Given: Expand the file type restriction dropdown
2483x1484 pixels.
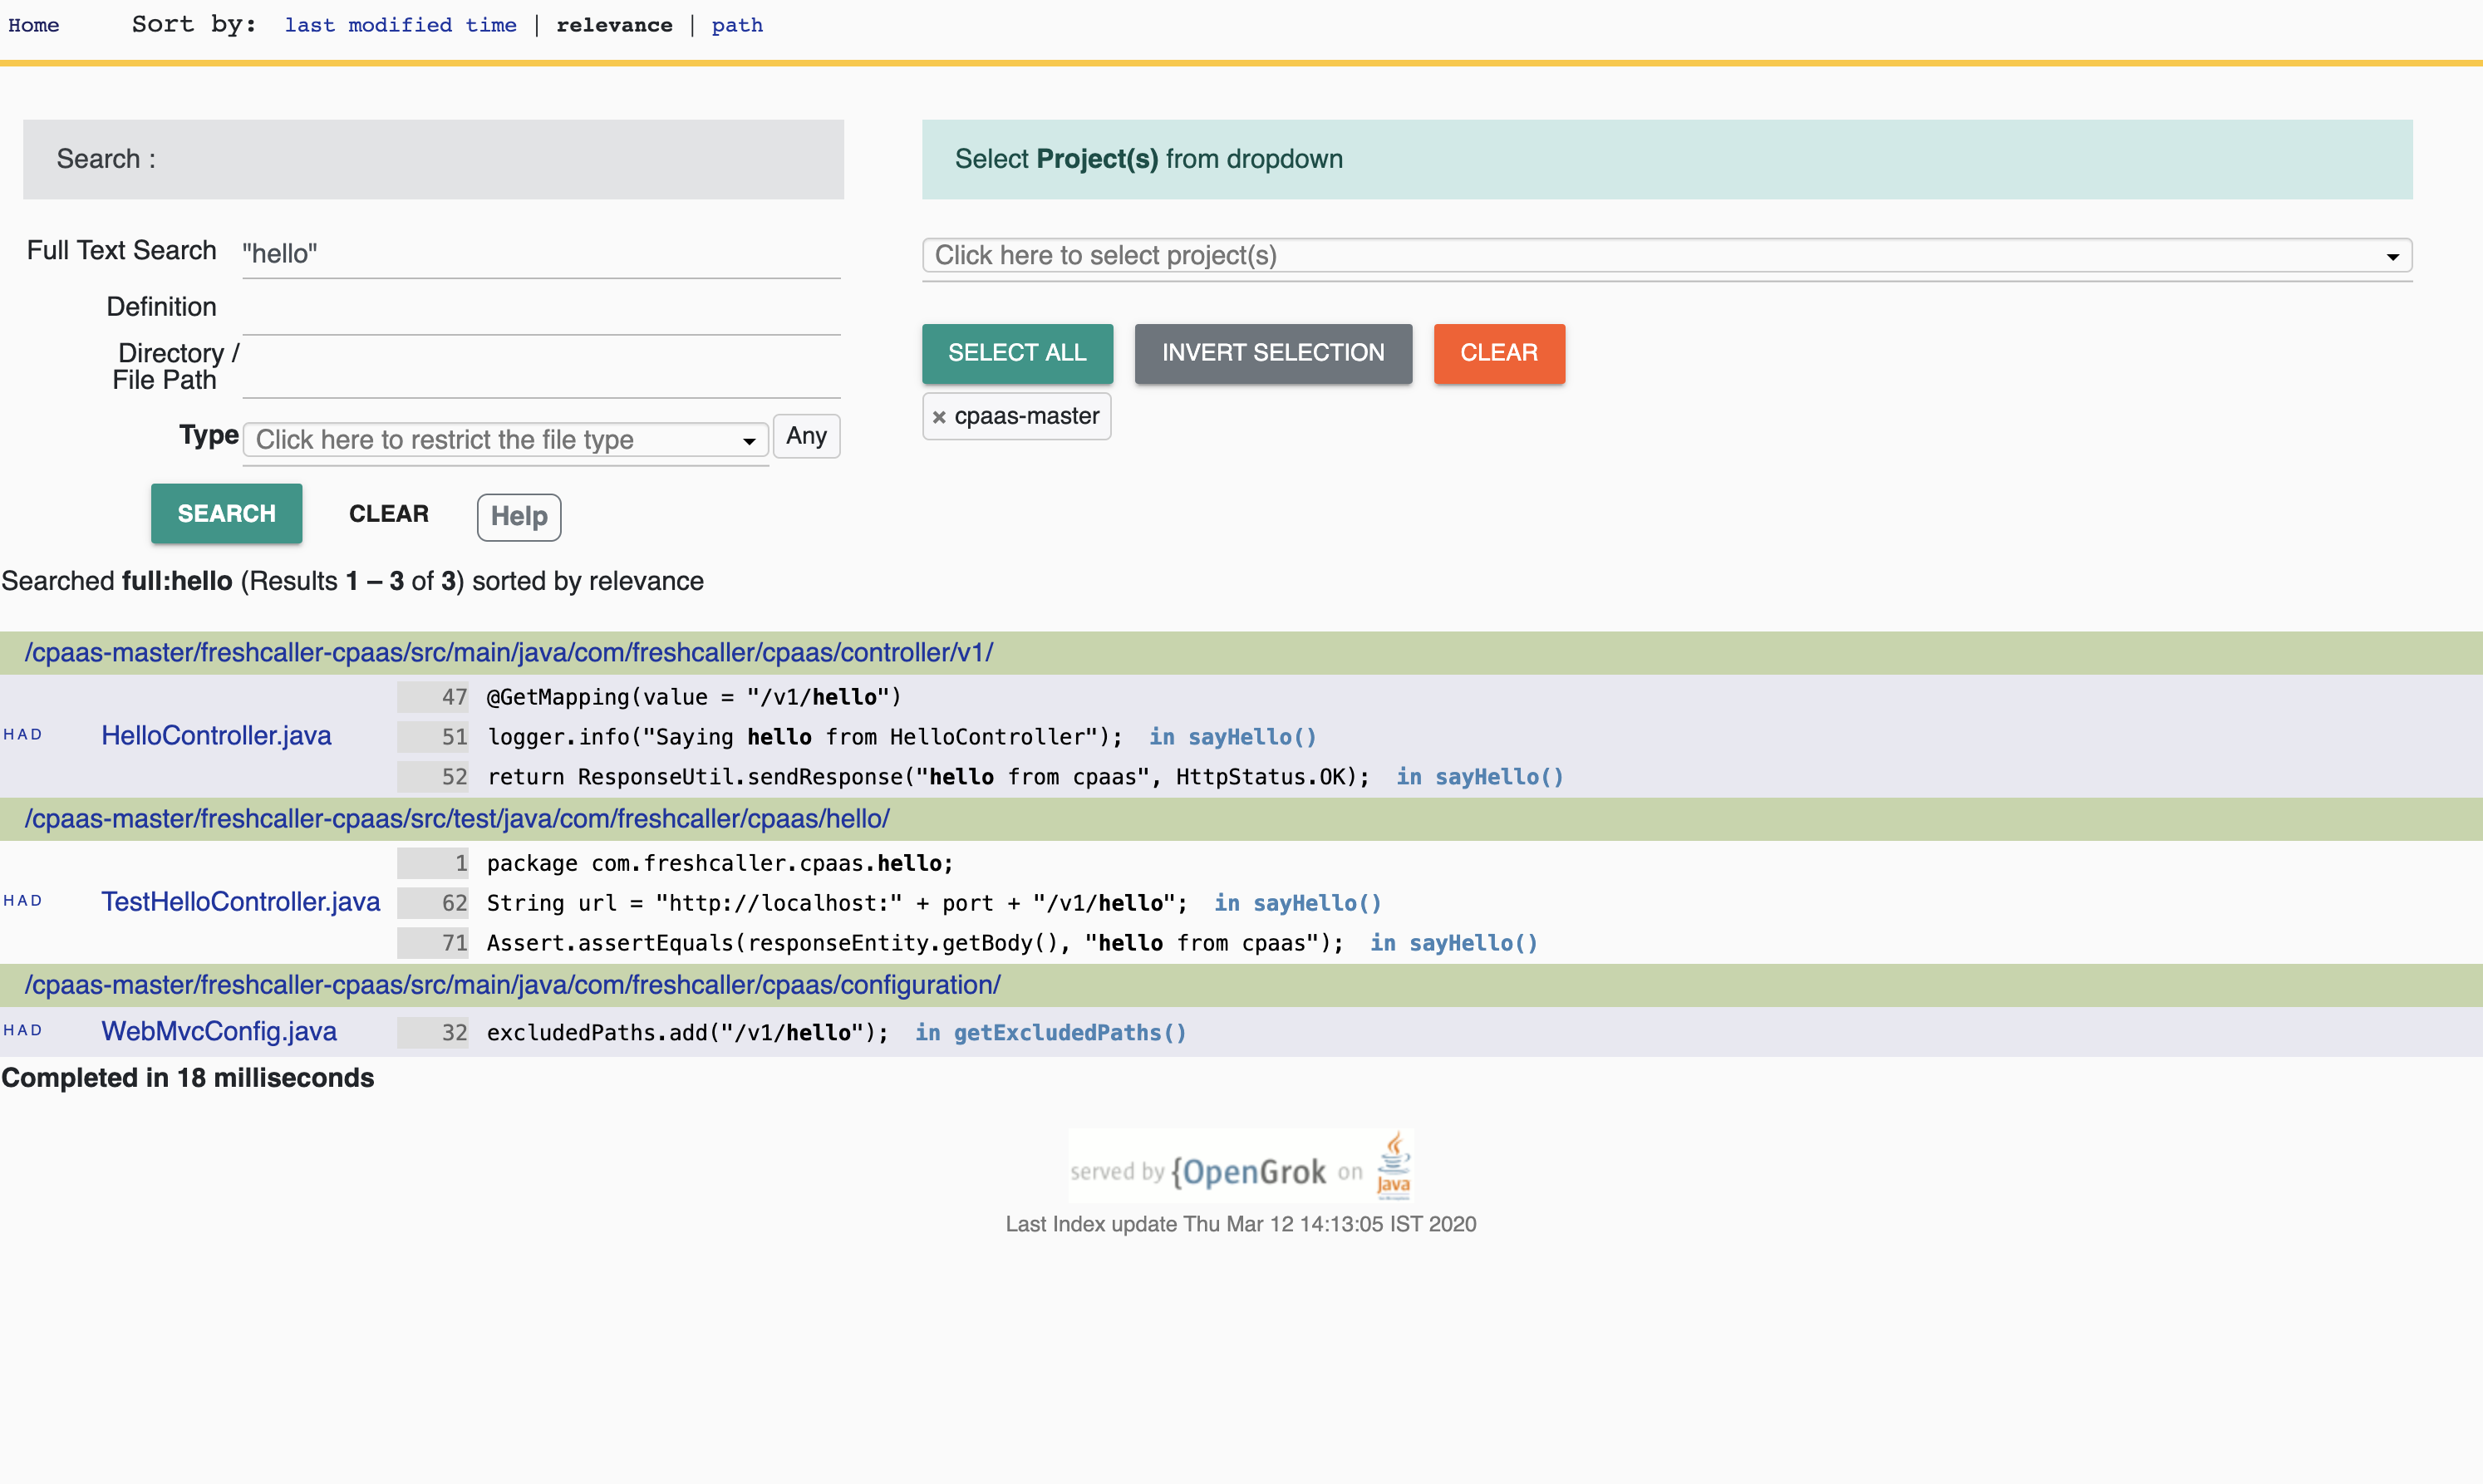Looking at the screenshot, I should tap(505, 440).
